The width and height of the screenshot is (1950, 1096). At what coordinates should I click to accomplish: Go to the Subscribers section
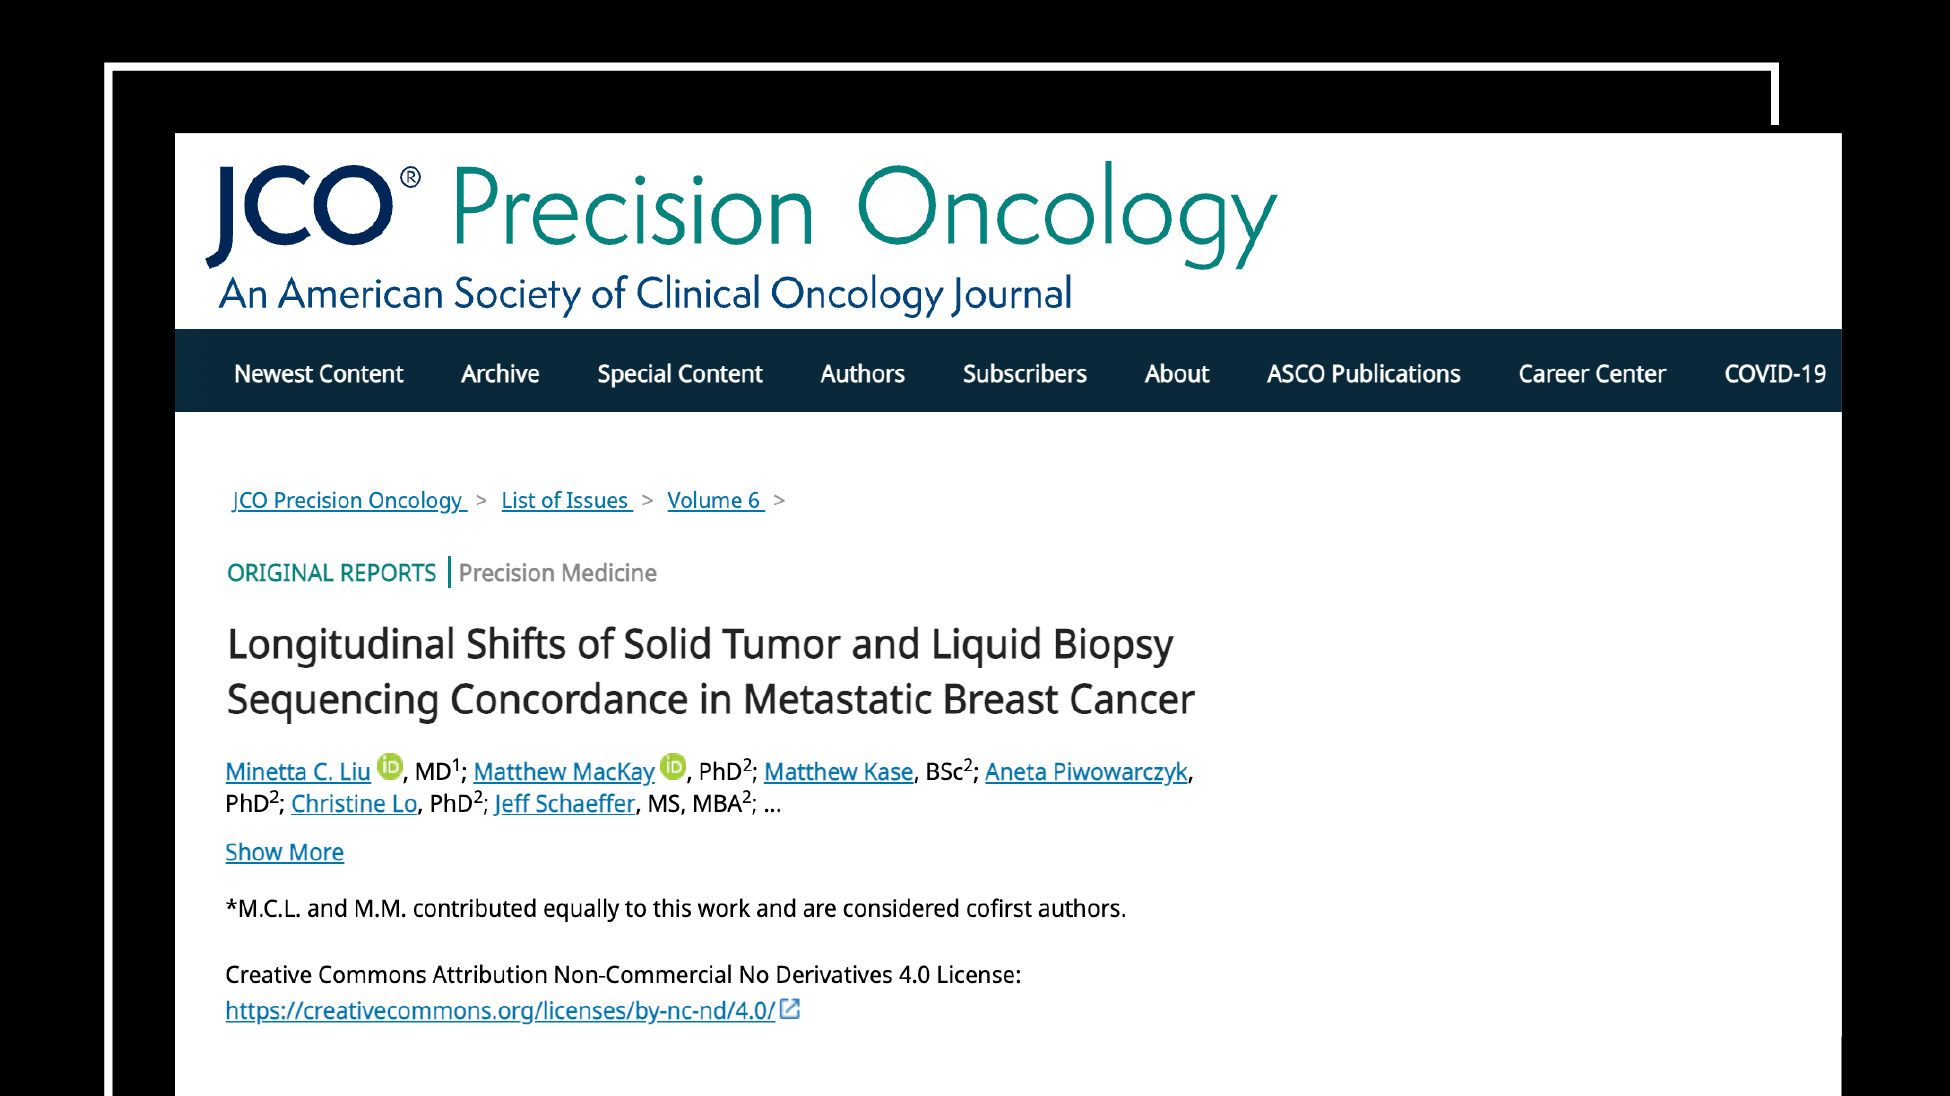(x=1024, y=373)
